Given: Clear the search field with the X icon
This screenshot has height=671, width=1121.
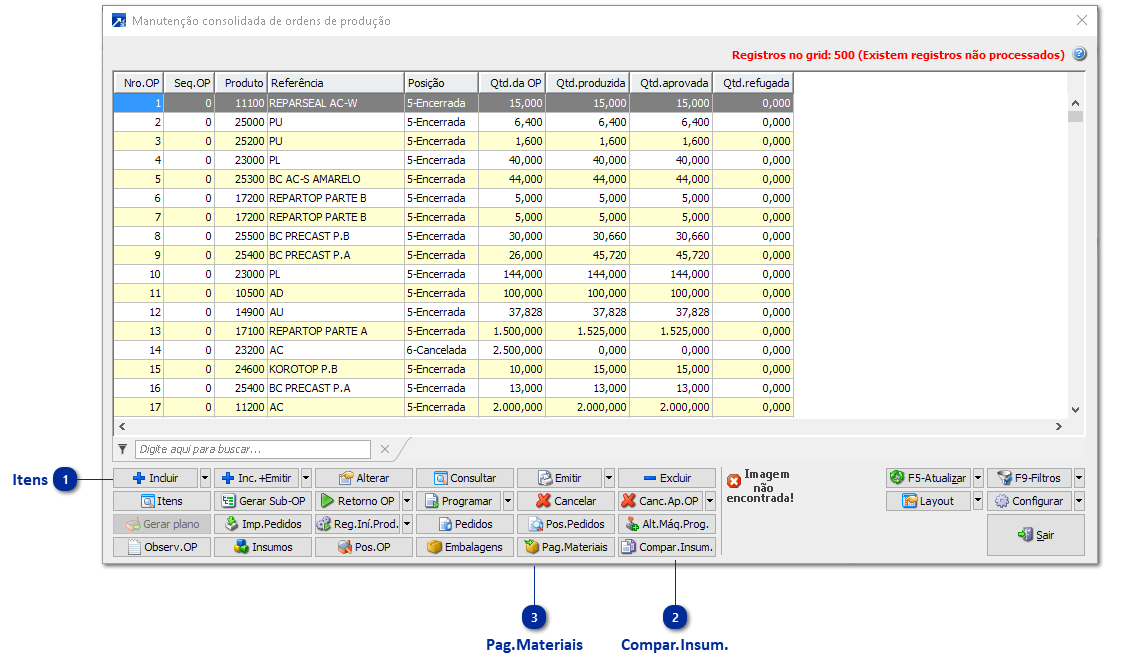Looking at the screenshot, I should [385, 449].
